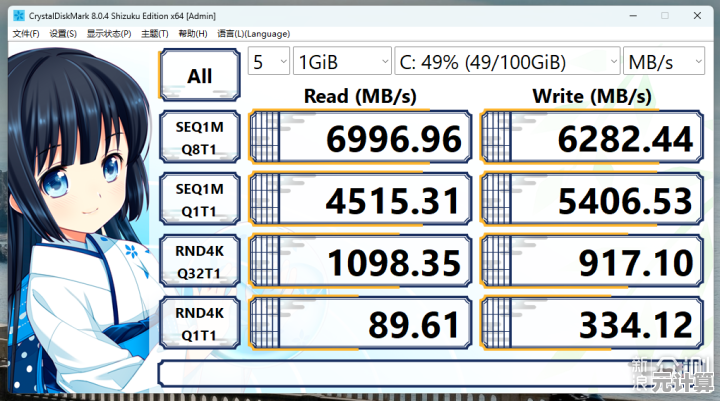This screenshot has height=401, width=720.
Task: Expand the 1GiB test size dropdown
Action: pyautogui.click(x=342, y=61)
